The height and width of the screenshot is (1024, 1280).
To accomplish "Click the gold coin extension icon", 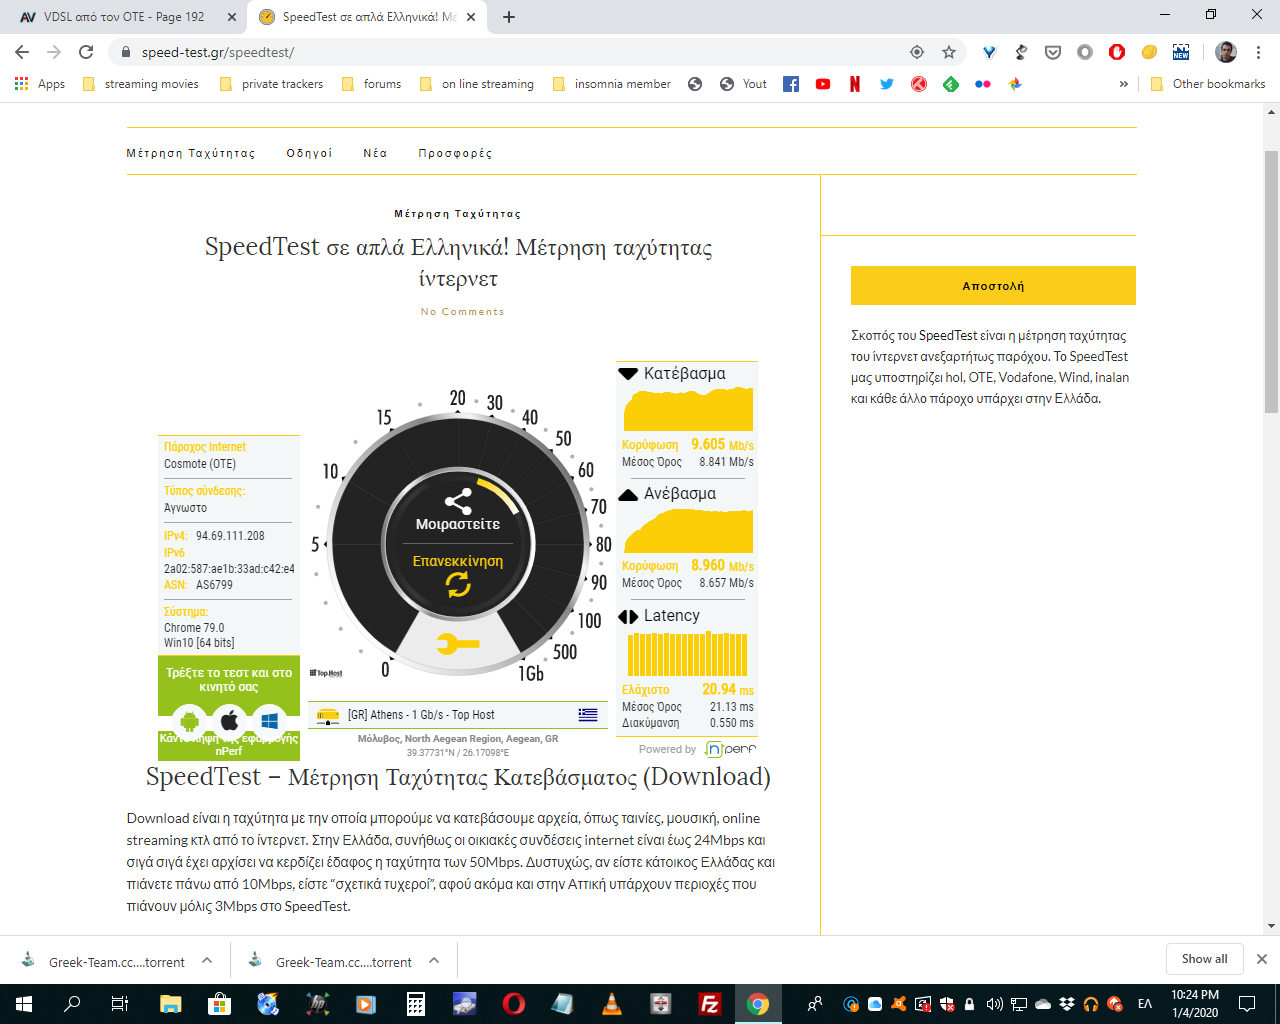I will click(x=1149, y=52).
